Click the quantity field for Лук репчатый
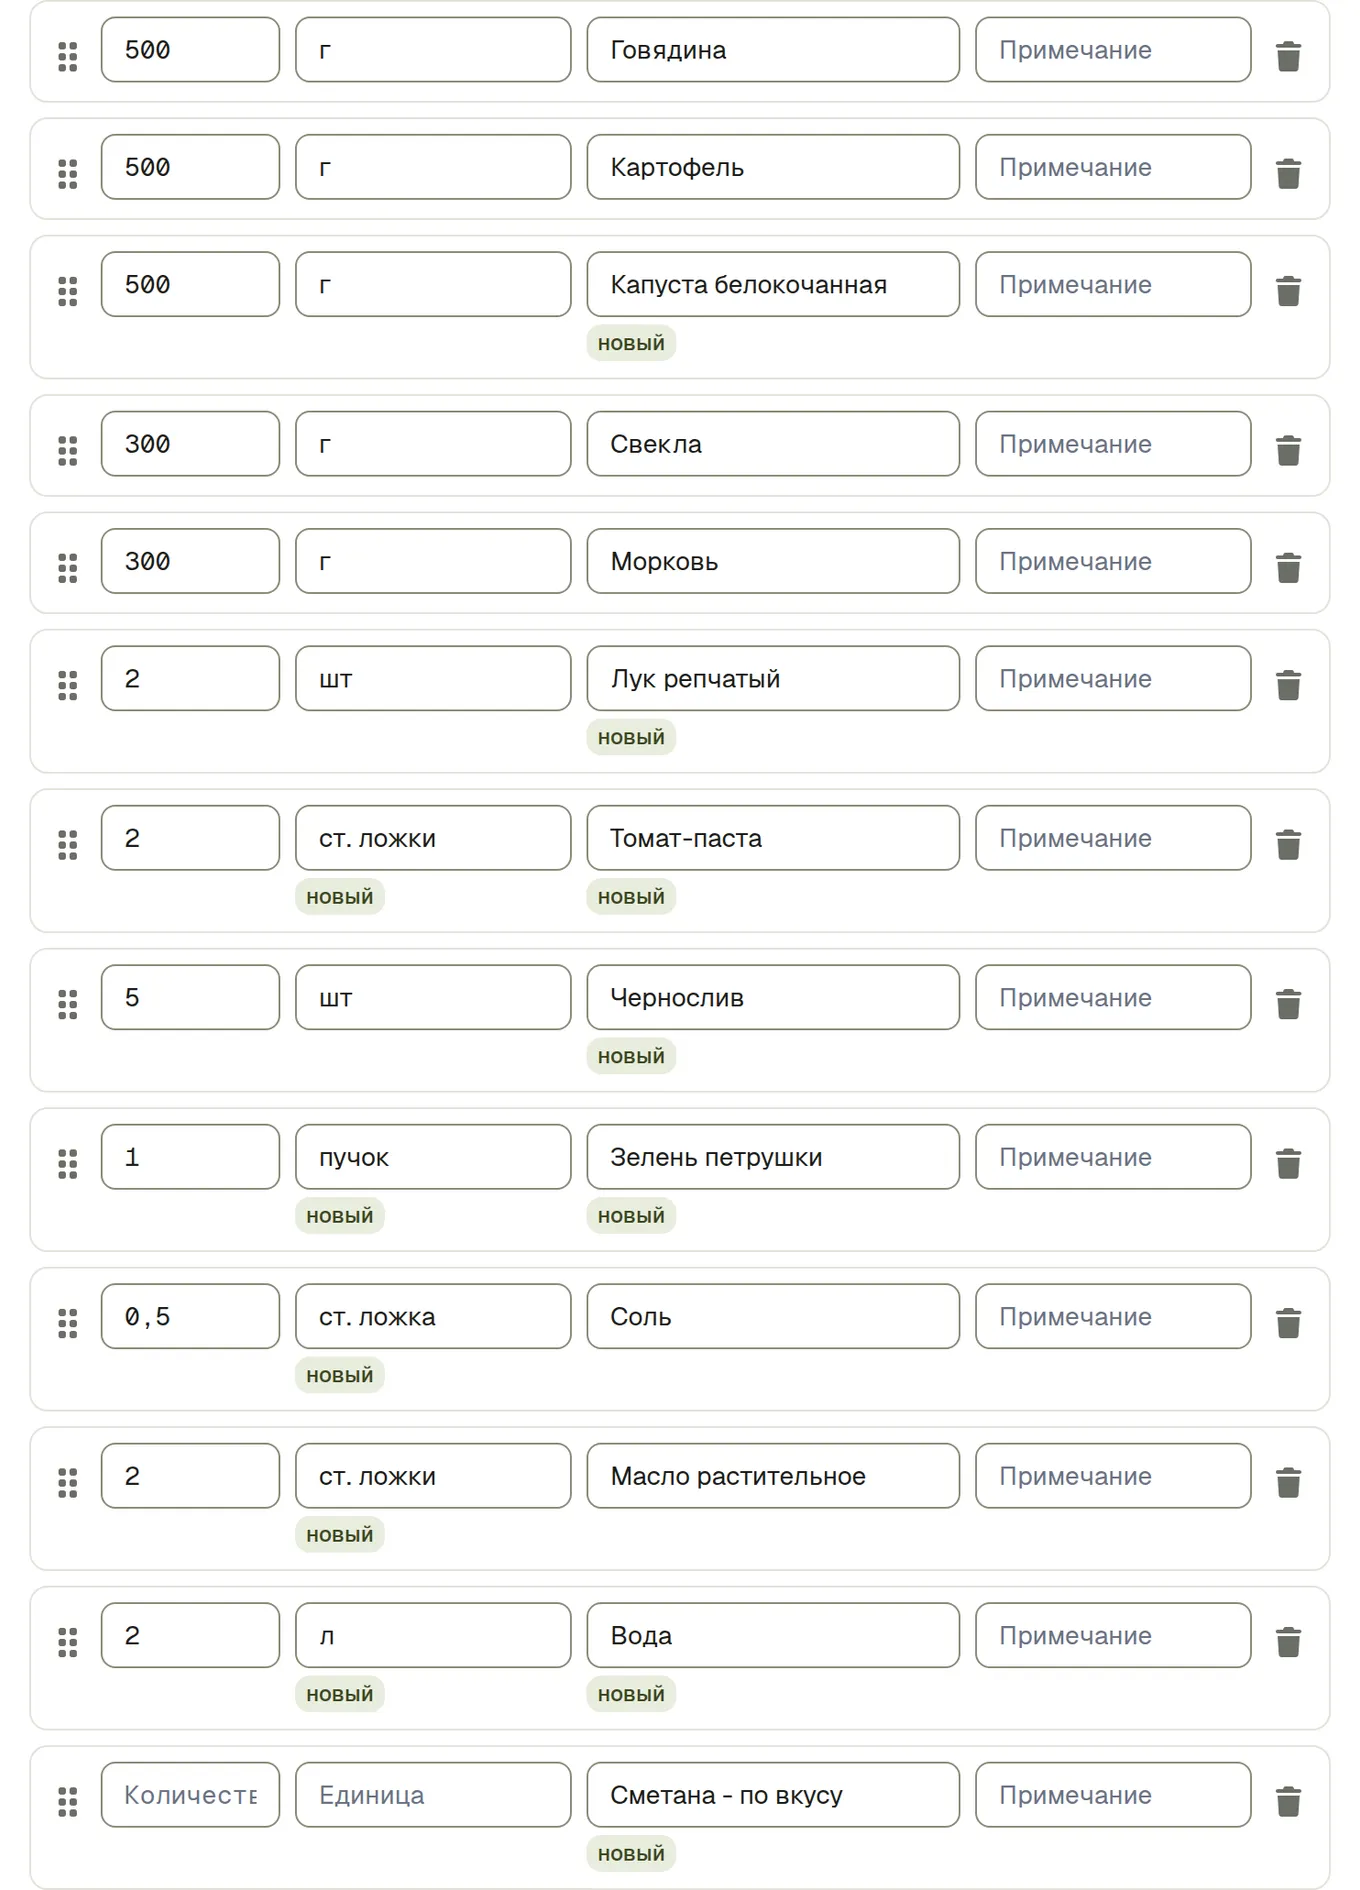Image resolution: width=1360 pixels, height=1890 pixels. (190, 678)
